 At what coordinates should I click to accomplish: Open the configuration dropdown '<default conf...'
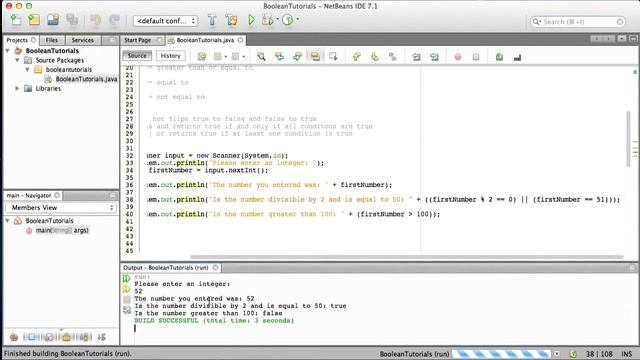(165, 21)
